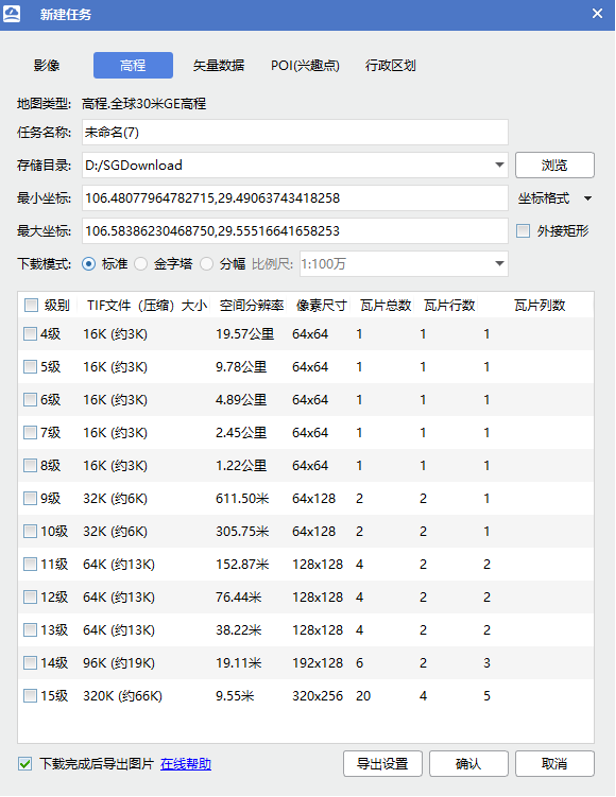616x797 pixels.
Task: Tick the 15级 level checkbox
Action: [30, 696]
